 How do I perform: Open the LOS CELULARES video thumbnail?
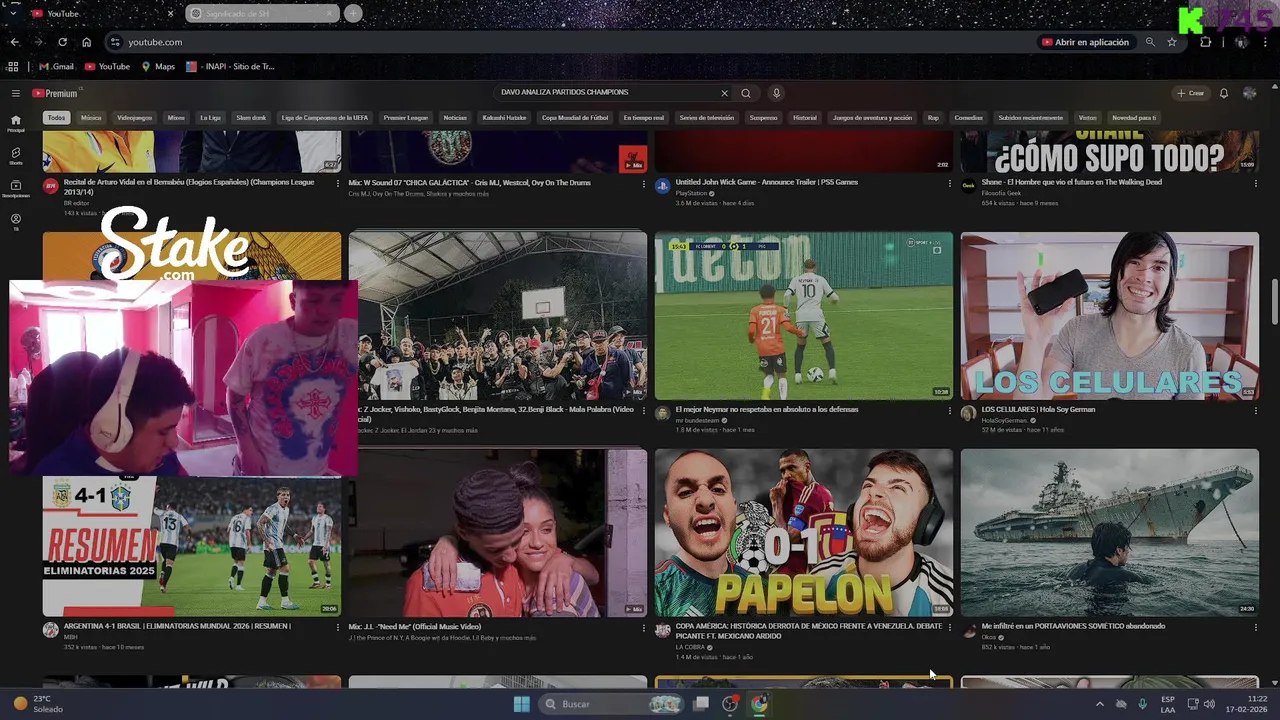pyautogui.click(x=1110, y=316)
